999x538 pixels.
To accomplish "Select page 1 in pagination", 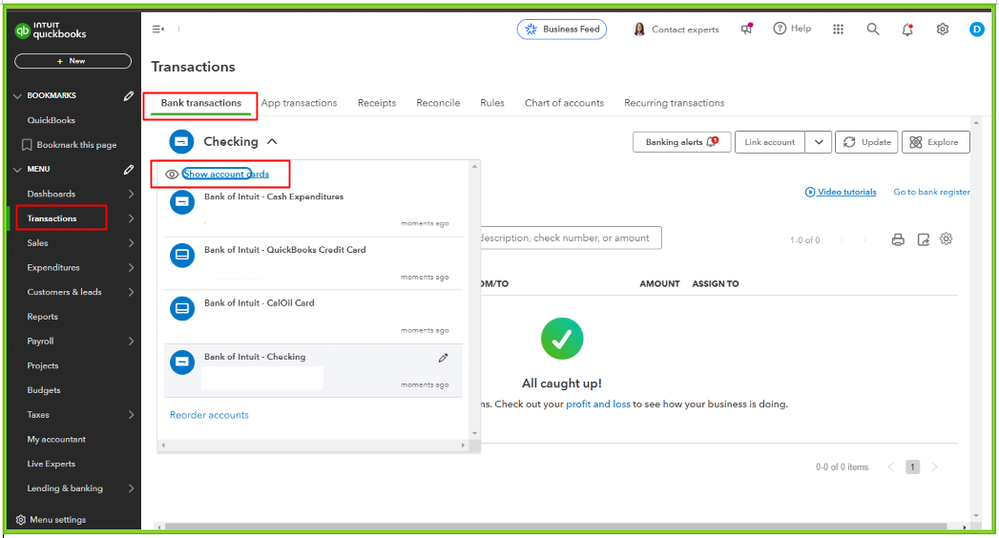I will click(912, 467).
